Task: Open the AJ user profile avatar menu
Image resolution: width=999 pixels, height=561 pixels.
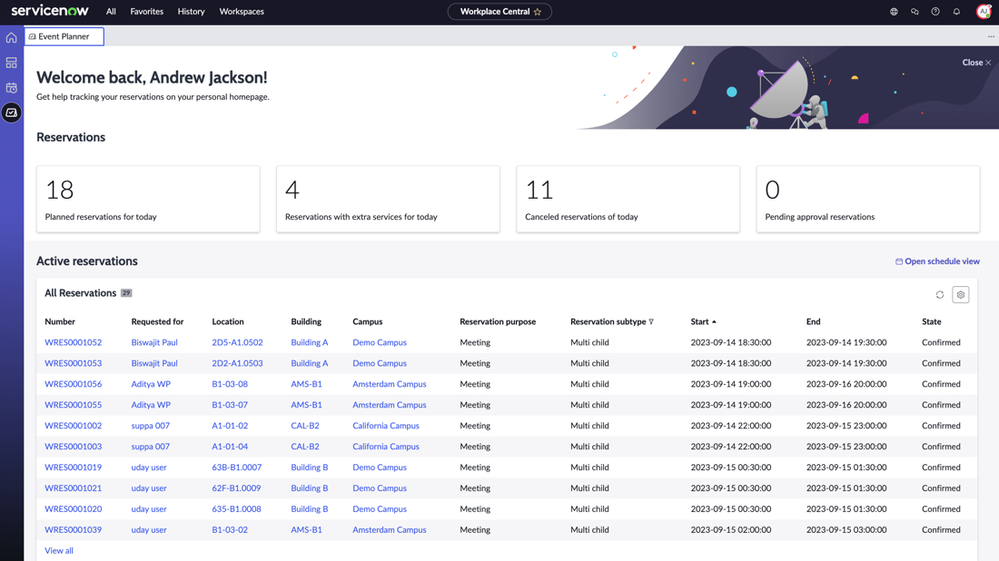Action: pos(983,12)
